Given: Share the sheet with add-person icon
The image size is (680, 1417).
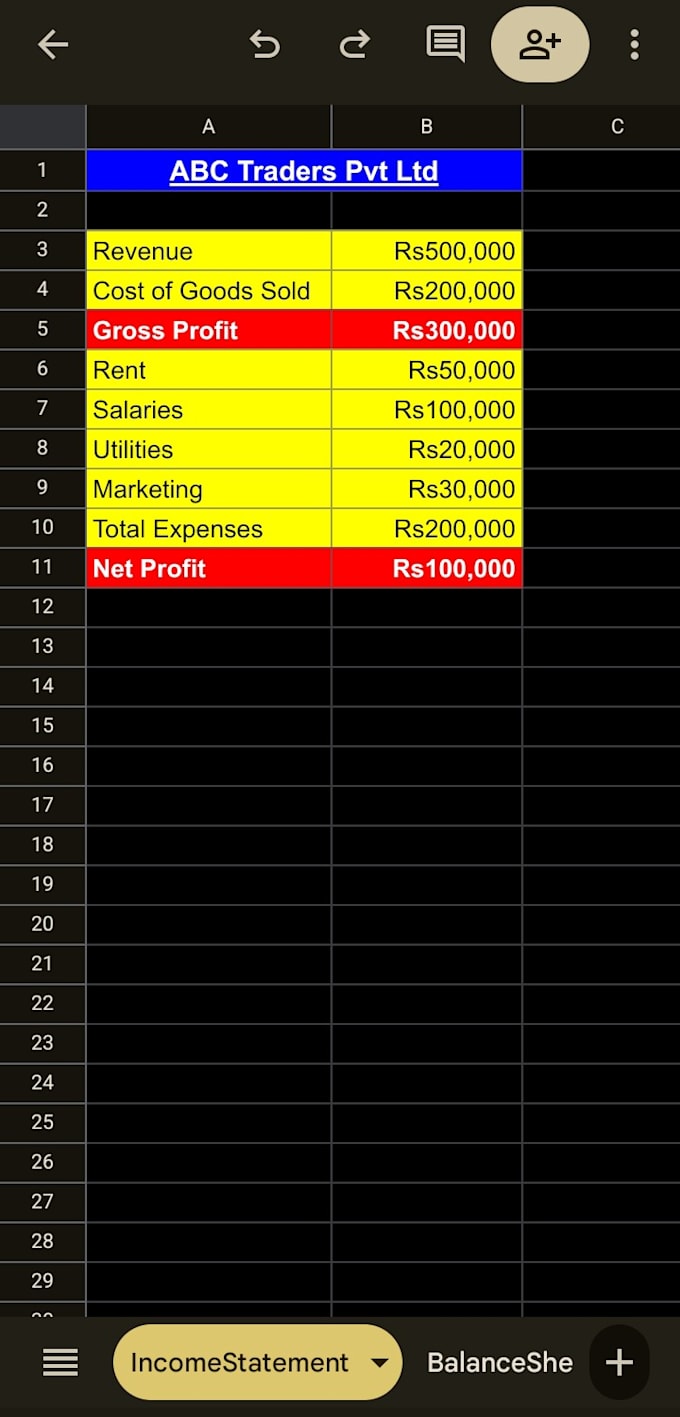Looking at the screenshot, I should [540, 44].
